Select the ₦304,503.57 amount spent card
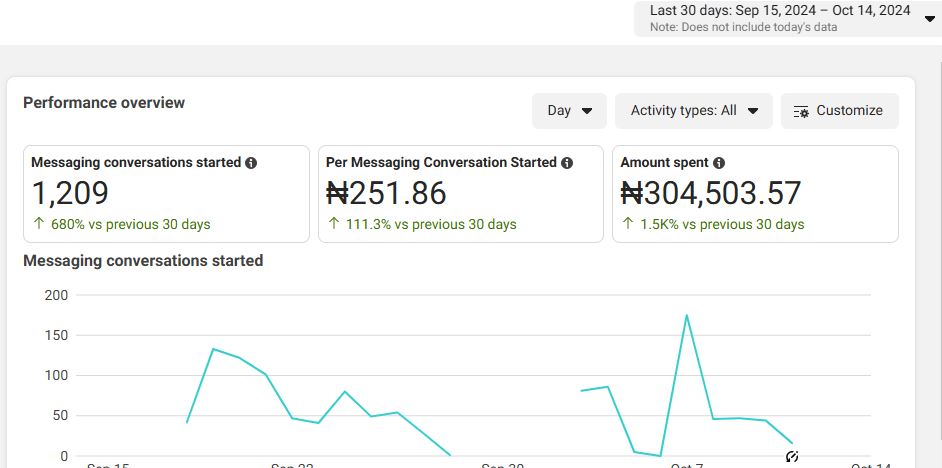 (x=755, y=194)
